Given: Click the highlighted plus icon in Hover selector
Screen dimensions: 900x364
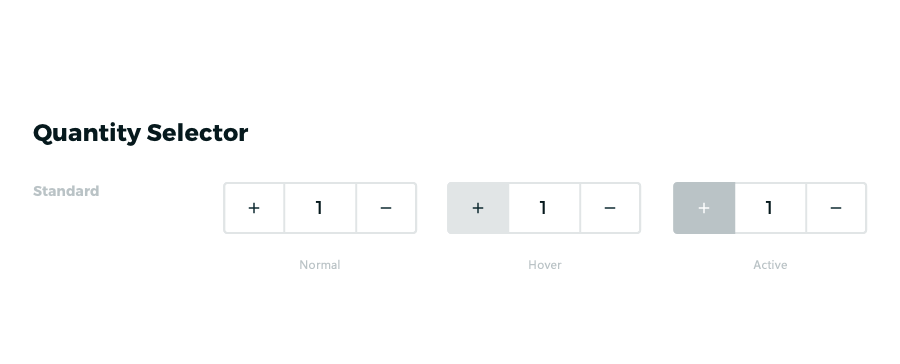Looking at the screenshot, I should point(478,208).
